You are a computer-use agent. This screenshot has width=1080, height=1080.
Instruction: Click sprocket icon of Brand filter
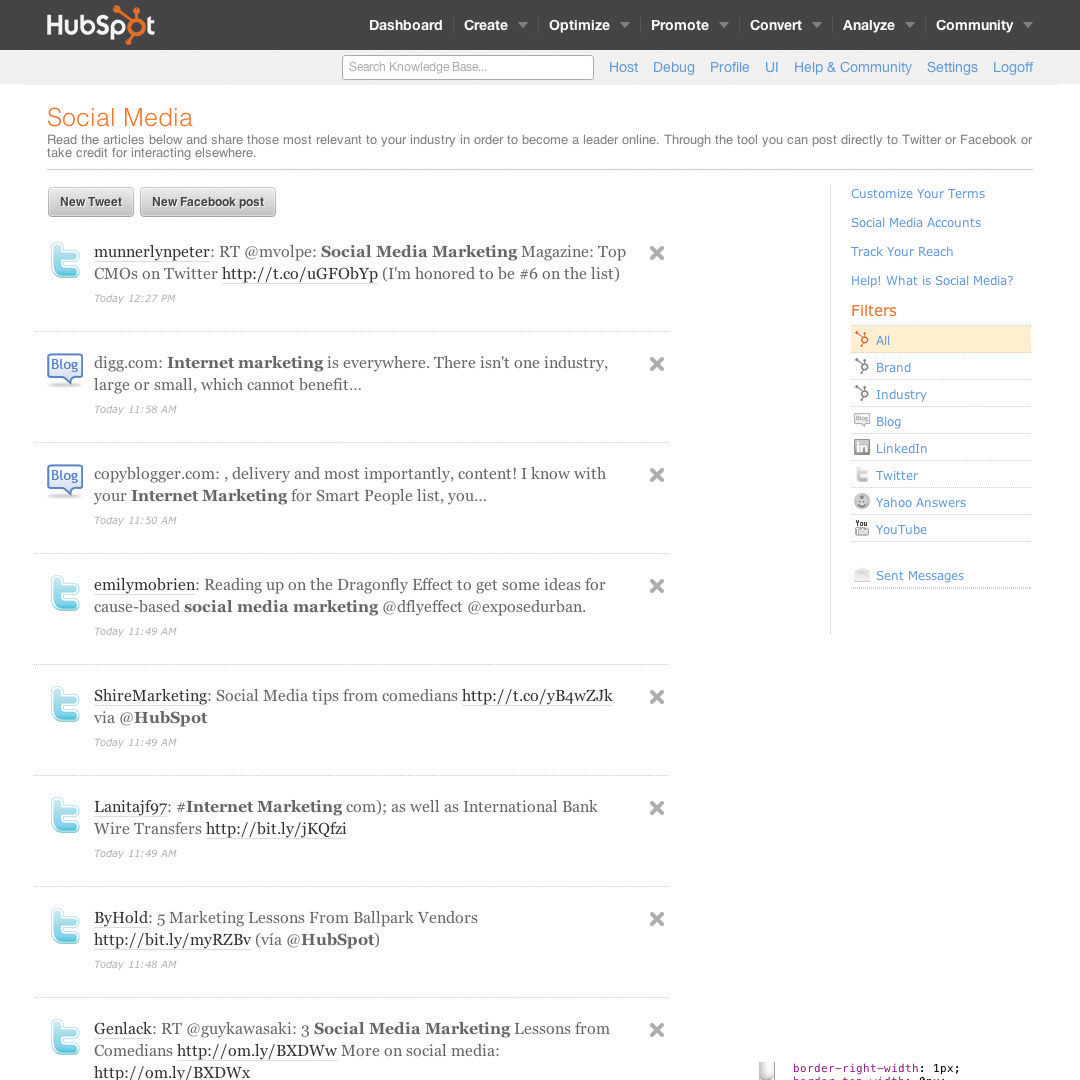[x=862, y=366]
